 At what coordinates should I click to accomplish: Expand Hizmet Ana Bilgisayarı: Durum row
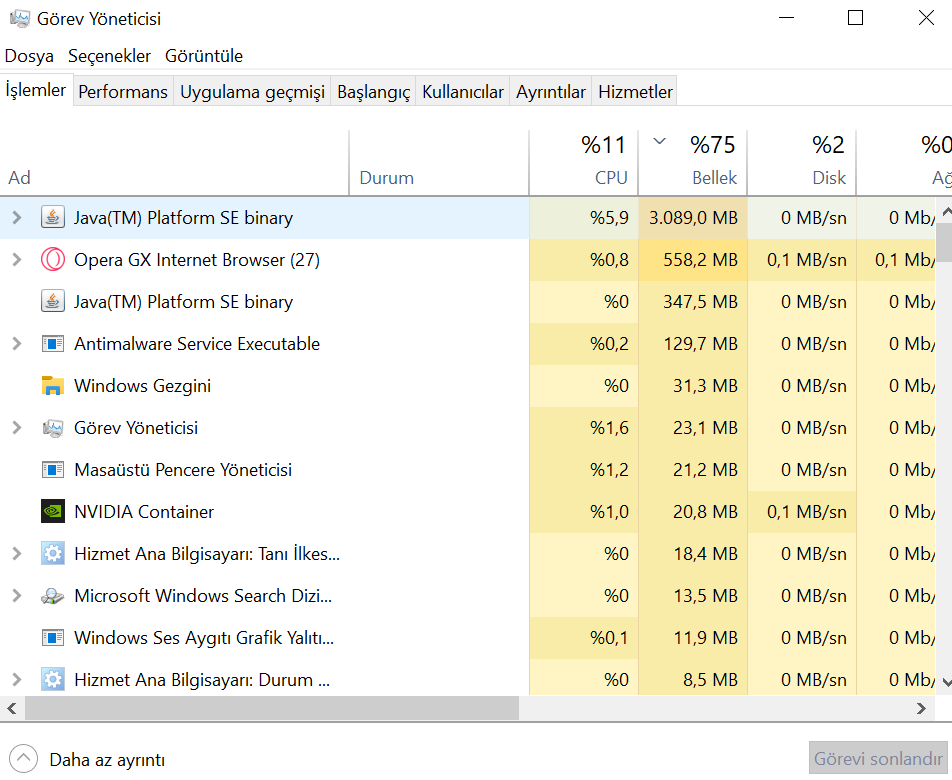(x=17, y=680)
